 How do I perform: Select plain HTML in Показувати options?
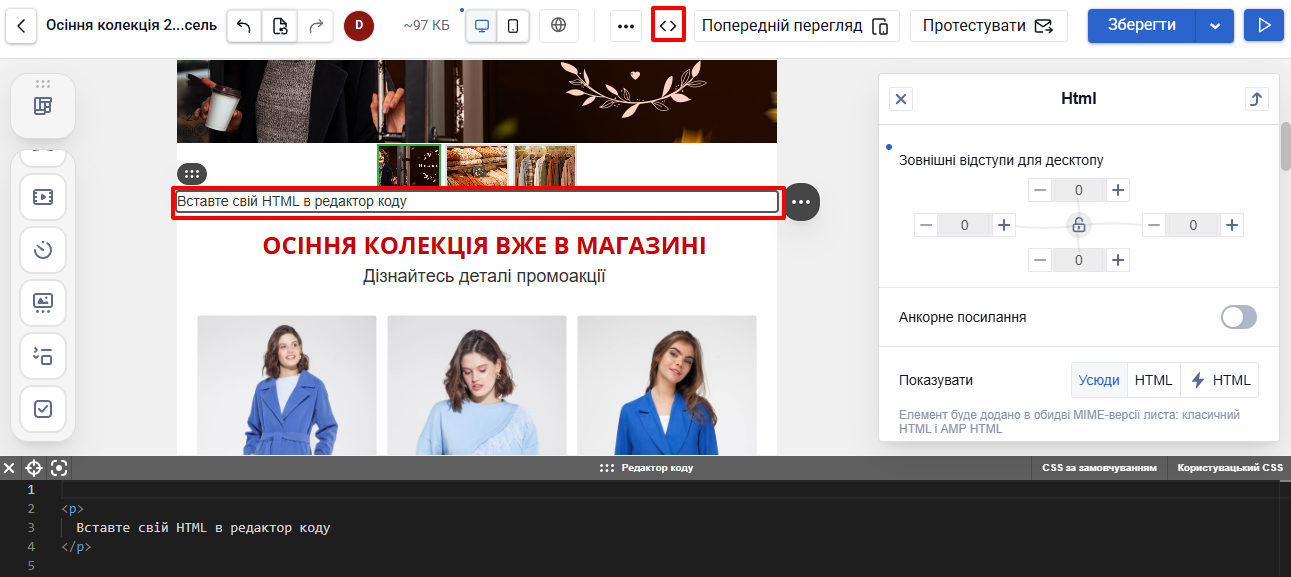point(1154,380)
